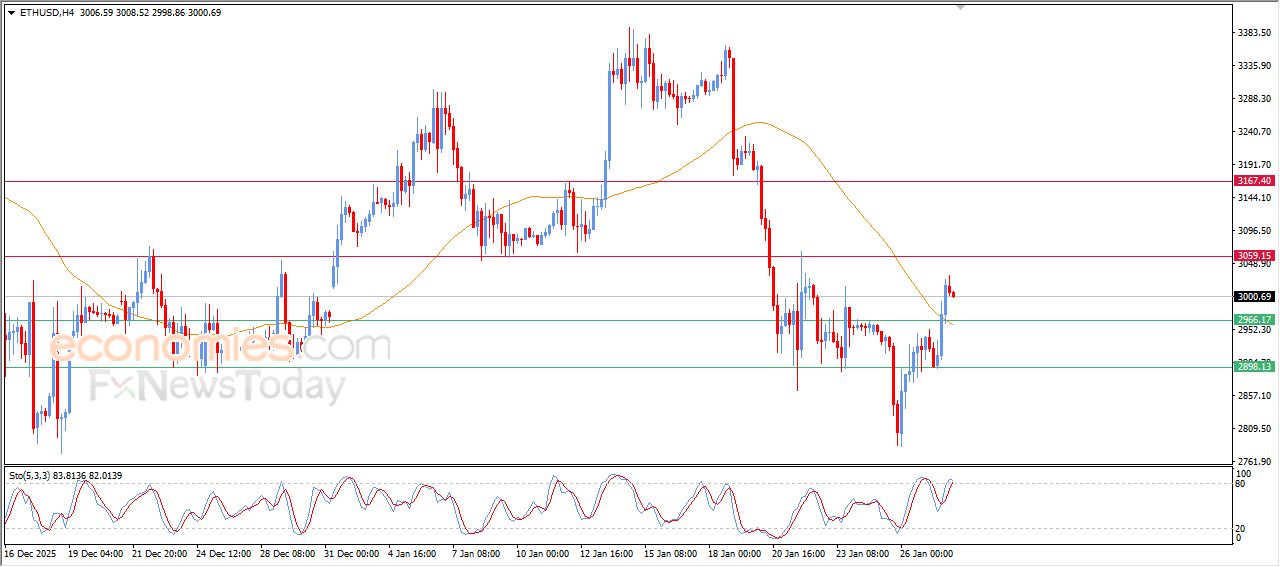Open the chart menu arrow beside ETHUSD,H4
This screenshot has width=1280, height=567.
tap(11, 13)
